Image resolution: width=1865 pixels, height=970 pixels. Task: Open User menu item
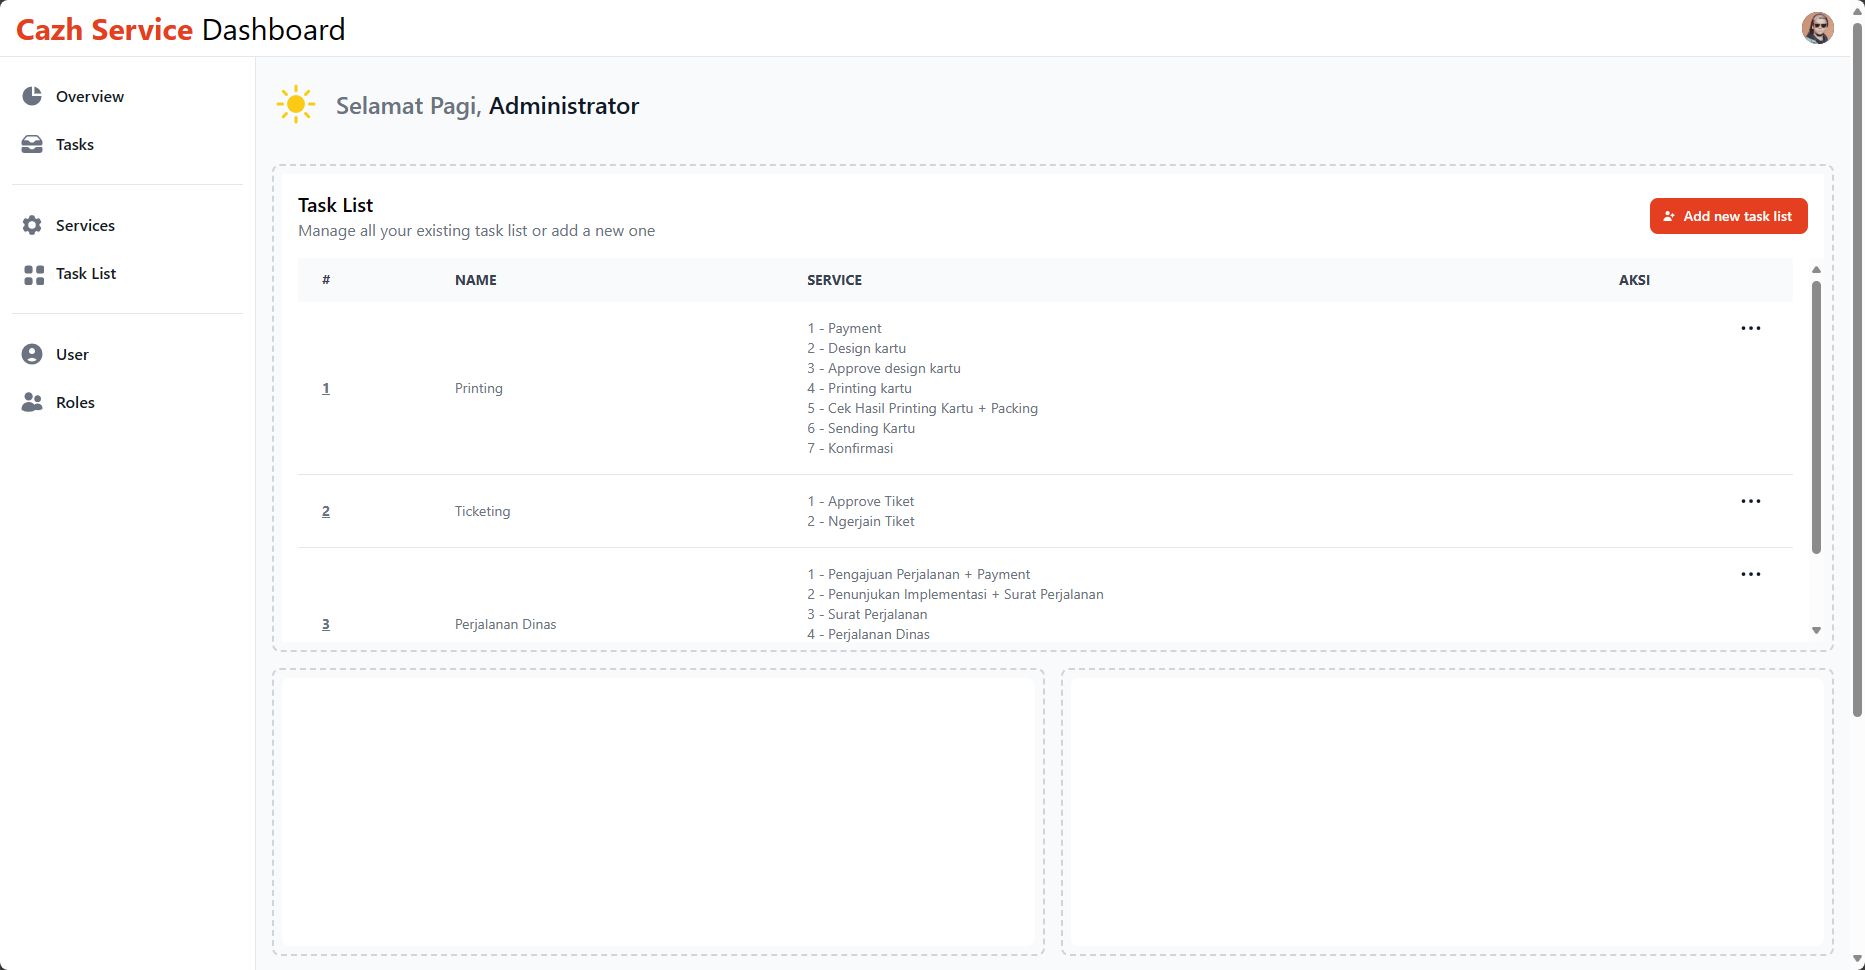pyautogui.click(x=127, y=354)
